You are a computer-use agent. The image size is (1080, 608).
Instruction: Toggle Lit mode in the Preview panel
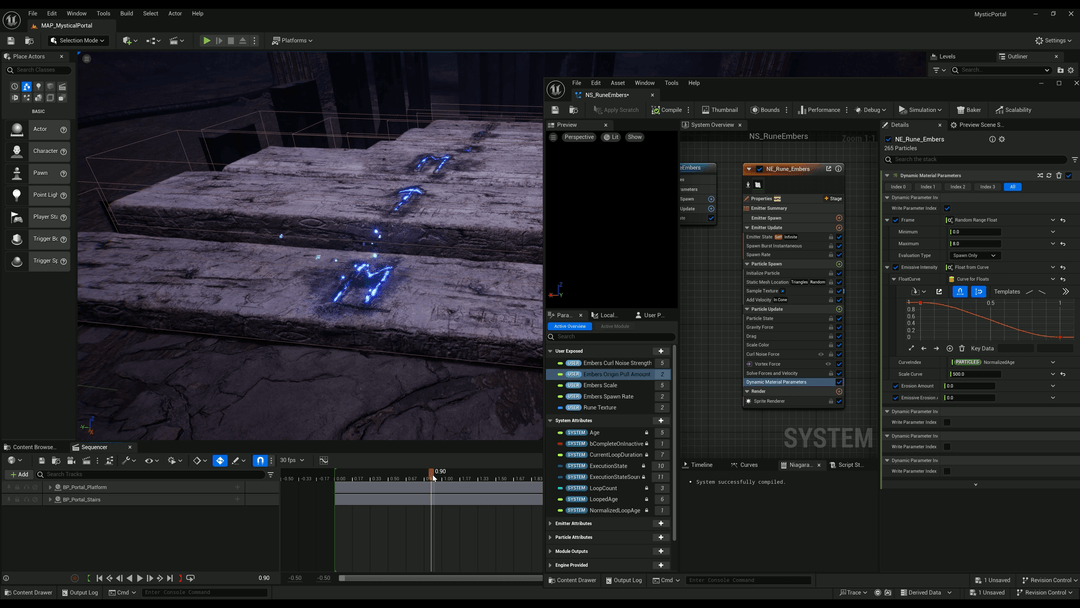(x=611, y=137)
